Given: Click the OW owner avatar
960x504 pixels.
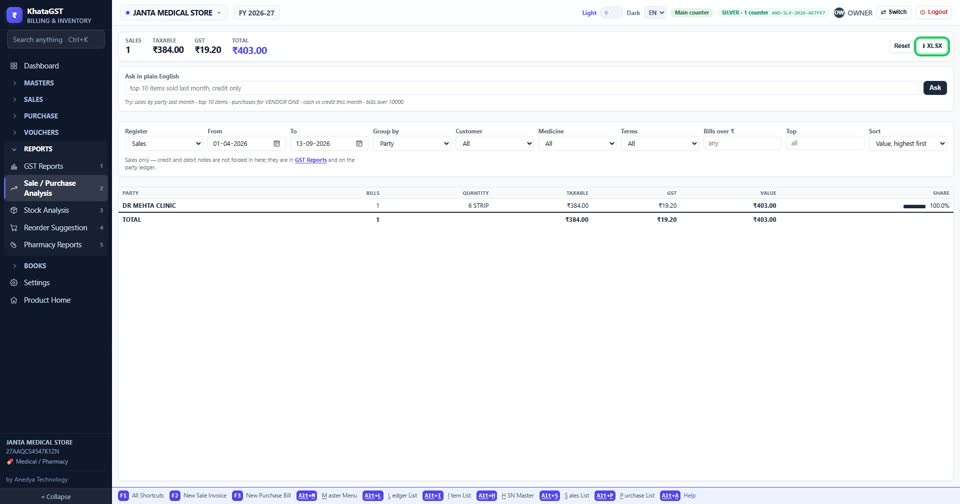Looking at the screenshot, I should click(x=839, y=12).
